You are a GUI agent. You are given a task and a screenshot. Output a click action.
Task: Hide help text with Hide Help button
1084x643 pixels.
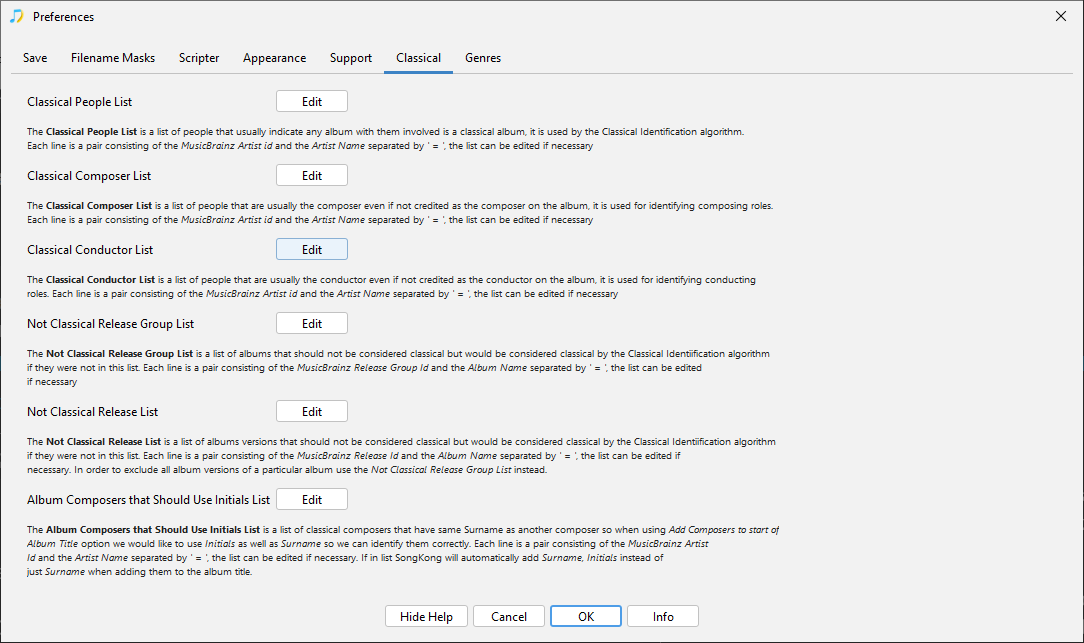point(426,617)
